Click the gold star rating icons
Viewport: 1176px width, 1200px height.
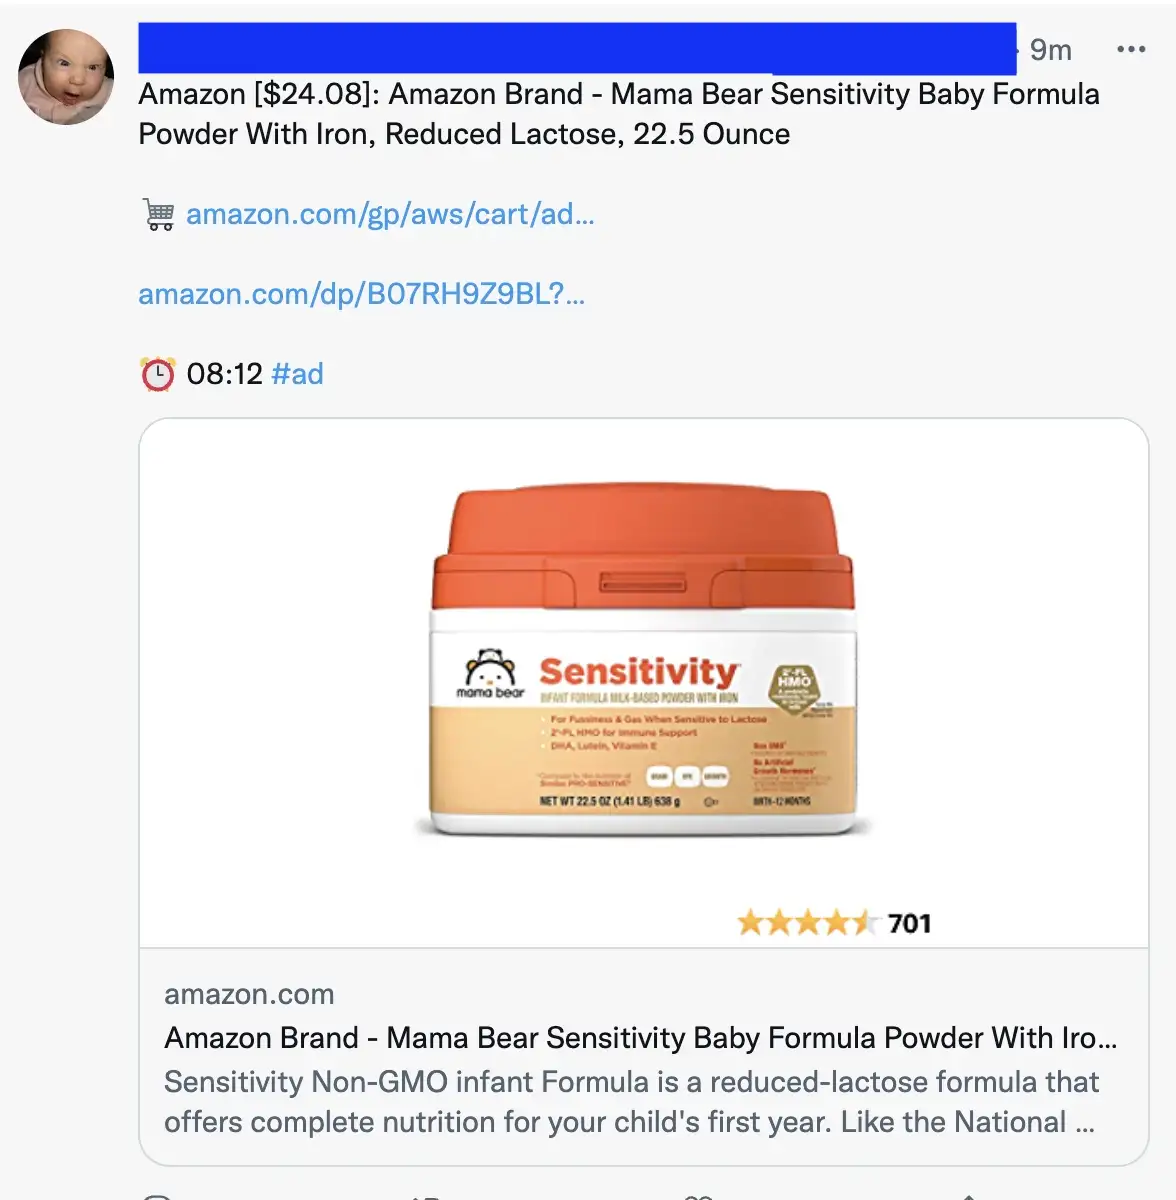[x=808, y=922]
